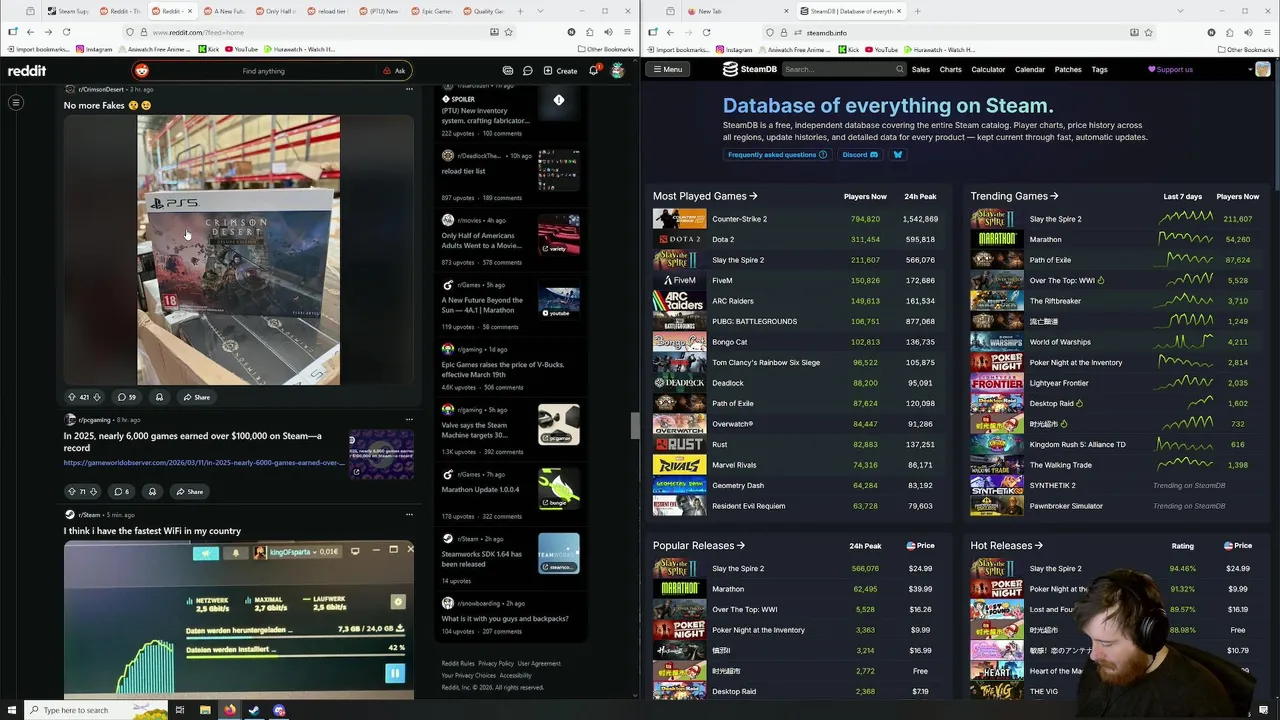Open SteamDB Patches page
The image size is (1280, 720).
(x=1068, y=69)
